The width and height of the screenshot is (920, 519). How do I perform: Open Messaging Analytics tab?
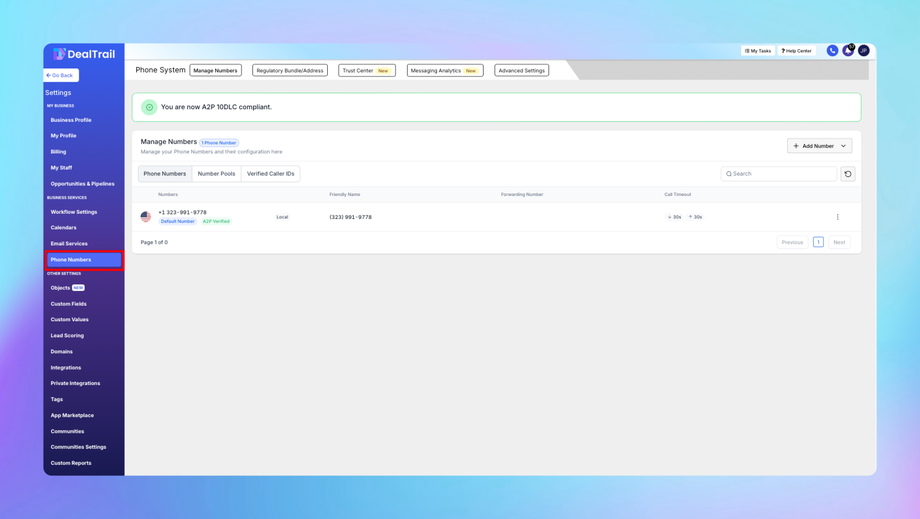[445, 70]
